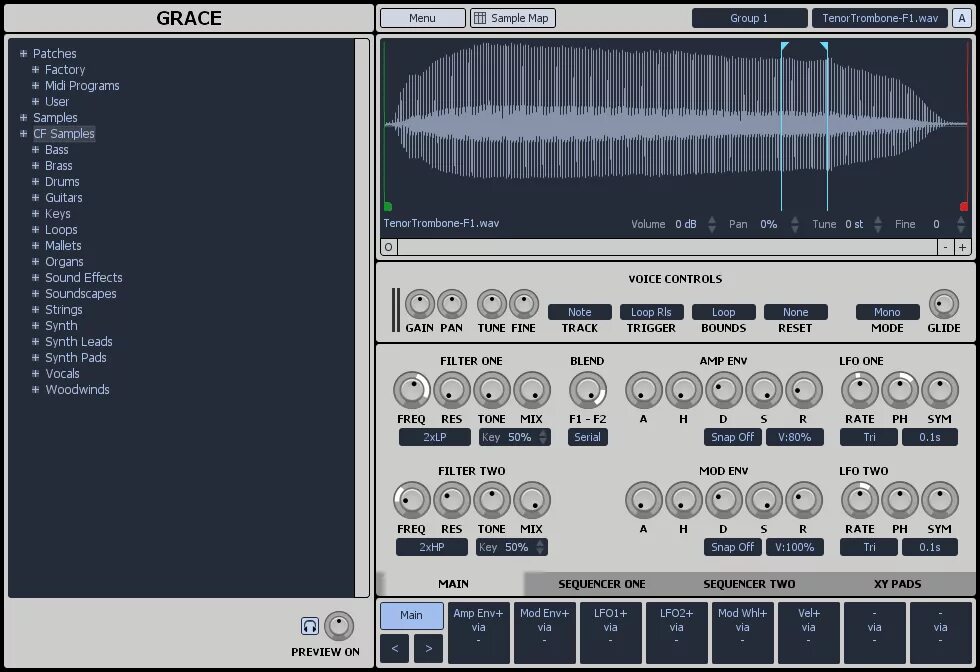Viewport: 980px width, 672px height.
Task: Open the TenorTrombone-F1.wav sample selector
Action: pos(880,18)
